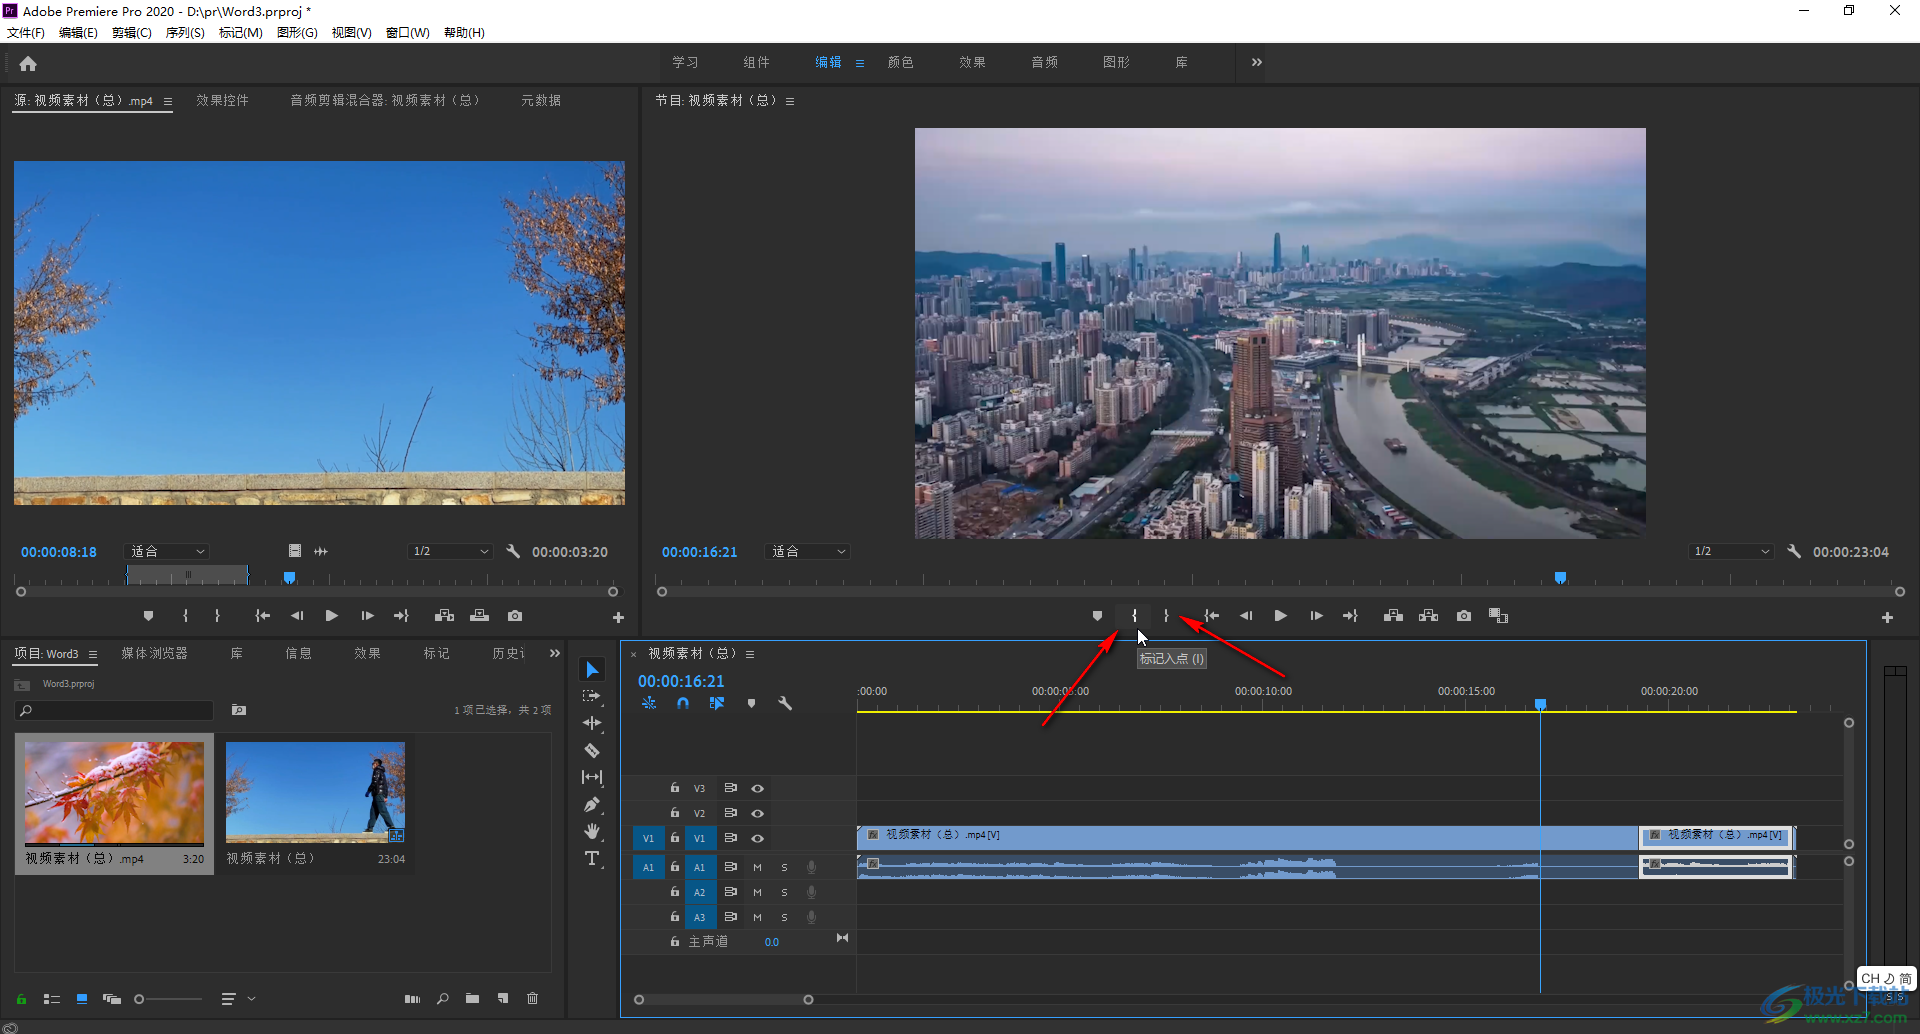Select the Type tool
The width and height of the screenshot is (1920, 1034).
592,858
